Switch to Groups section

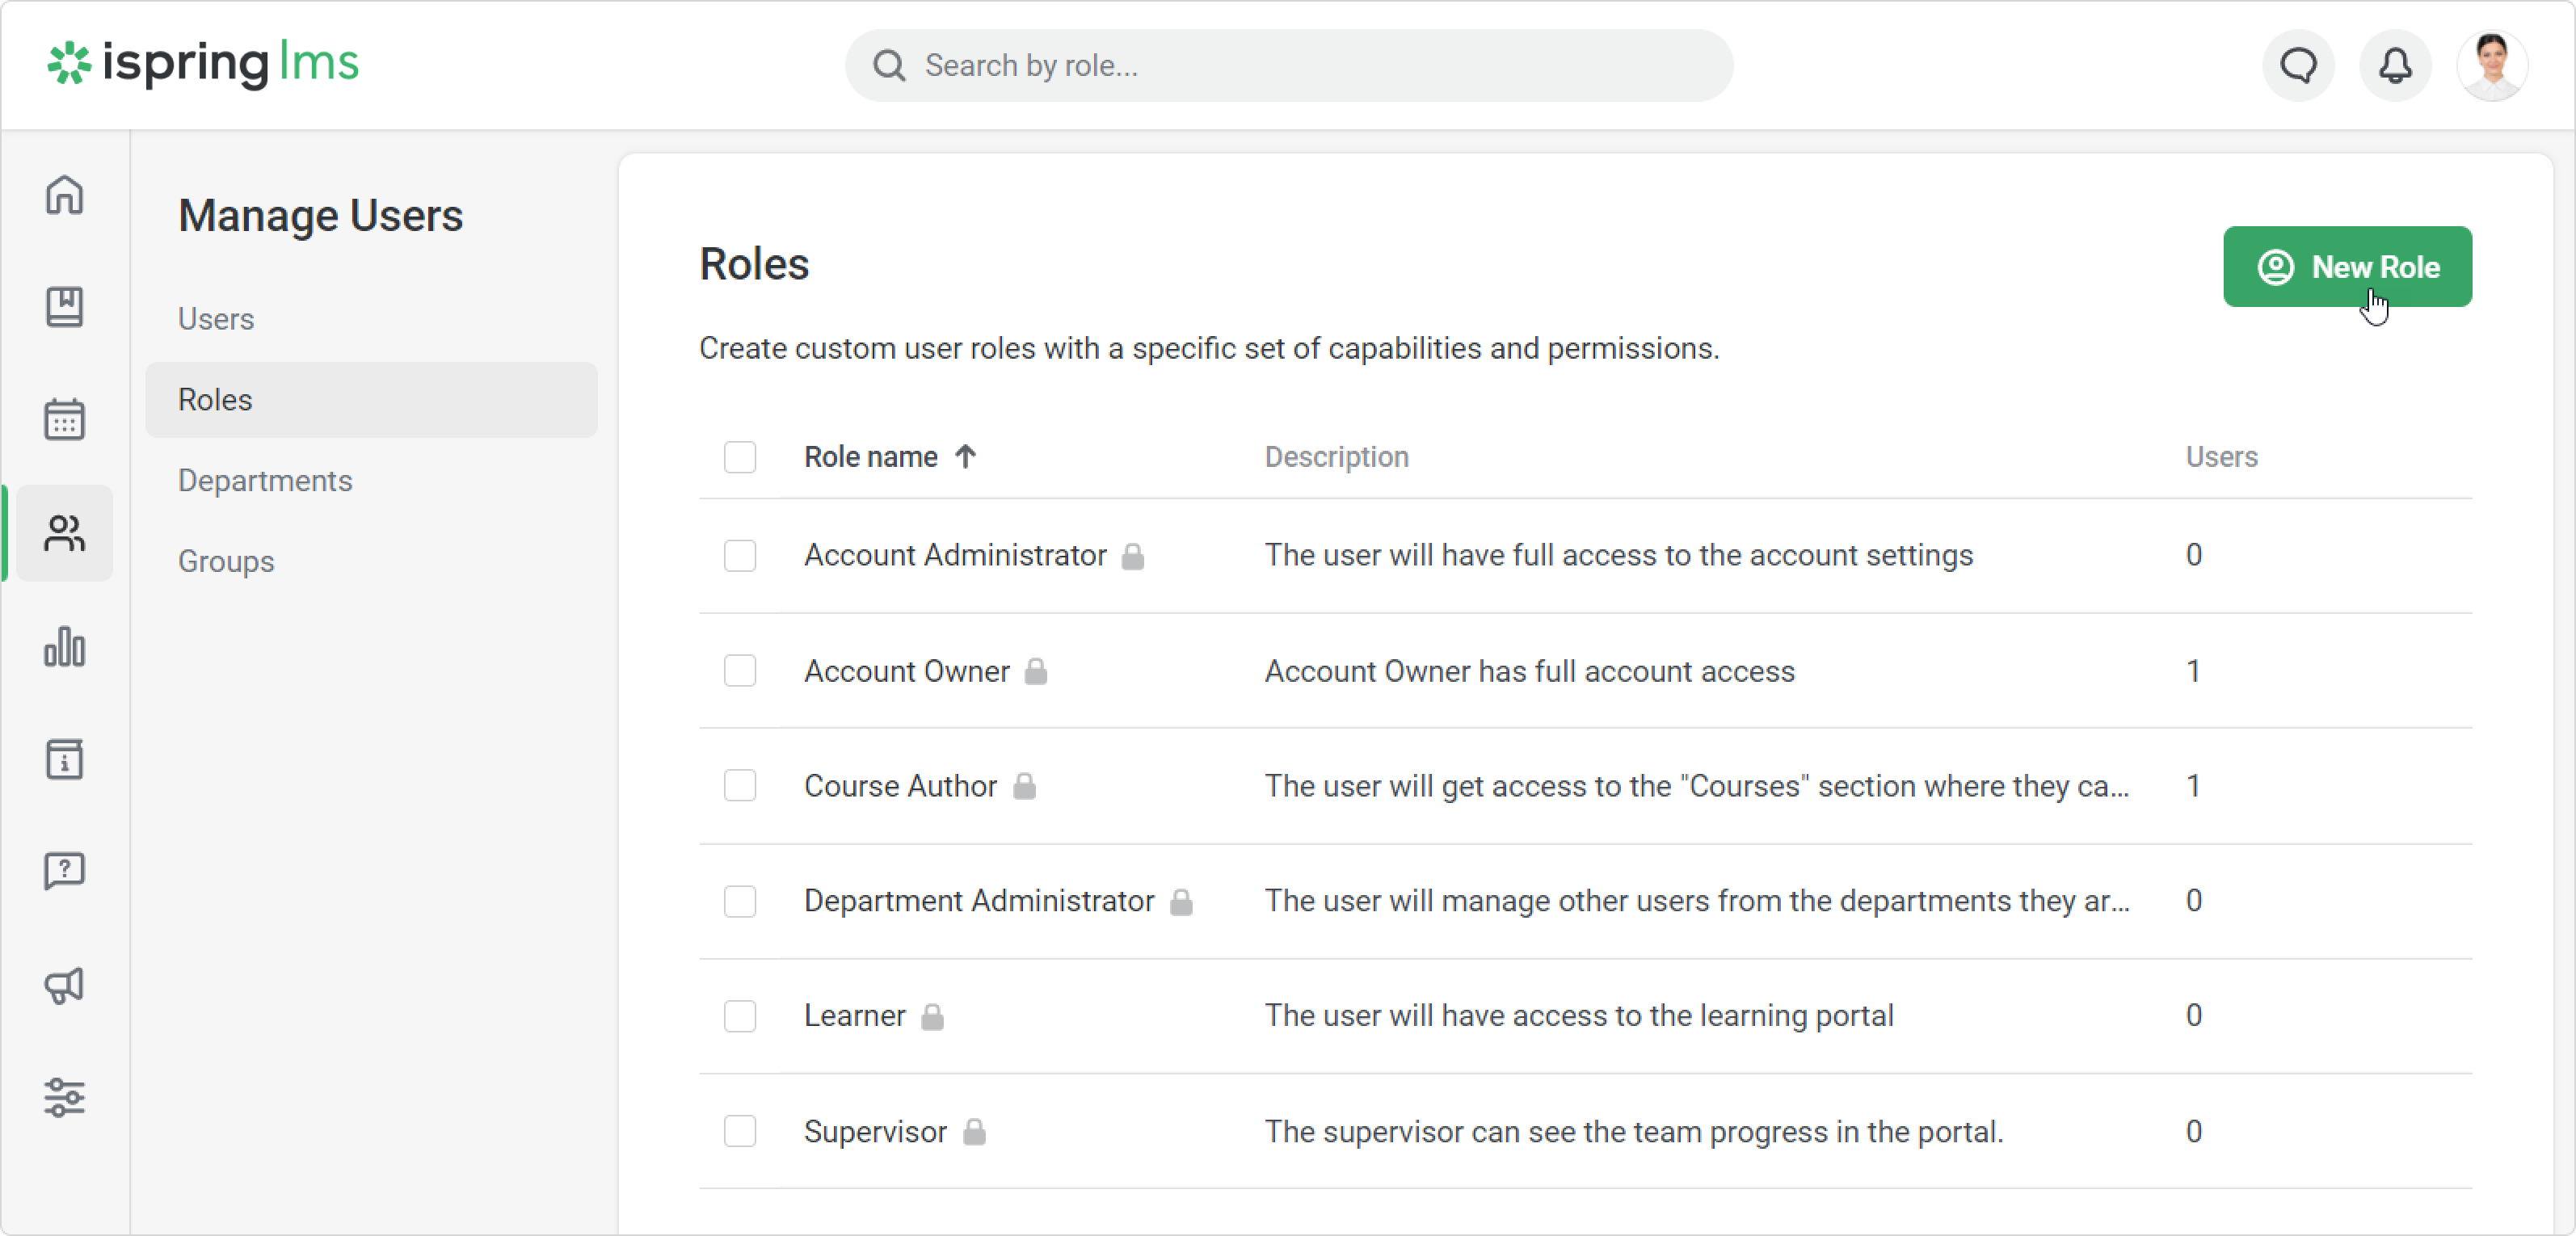click(x=226, y=562)
